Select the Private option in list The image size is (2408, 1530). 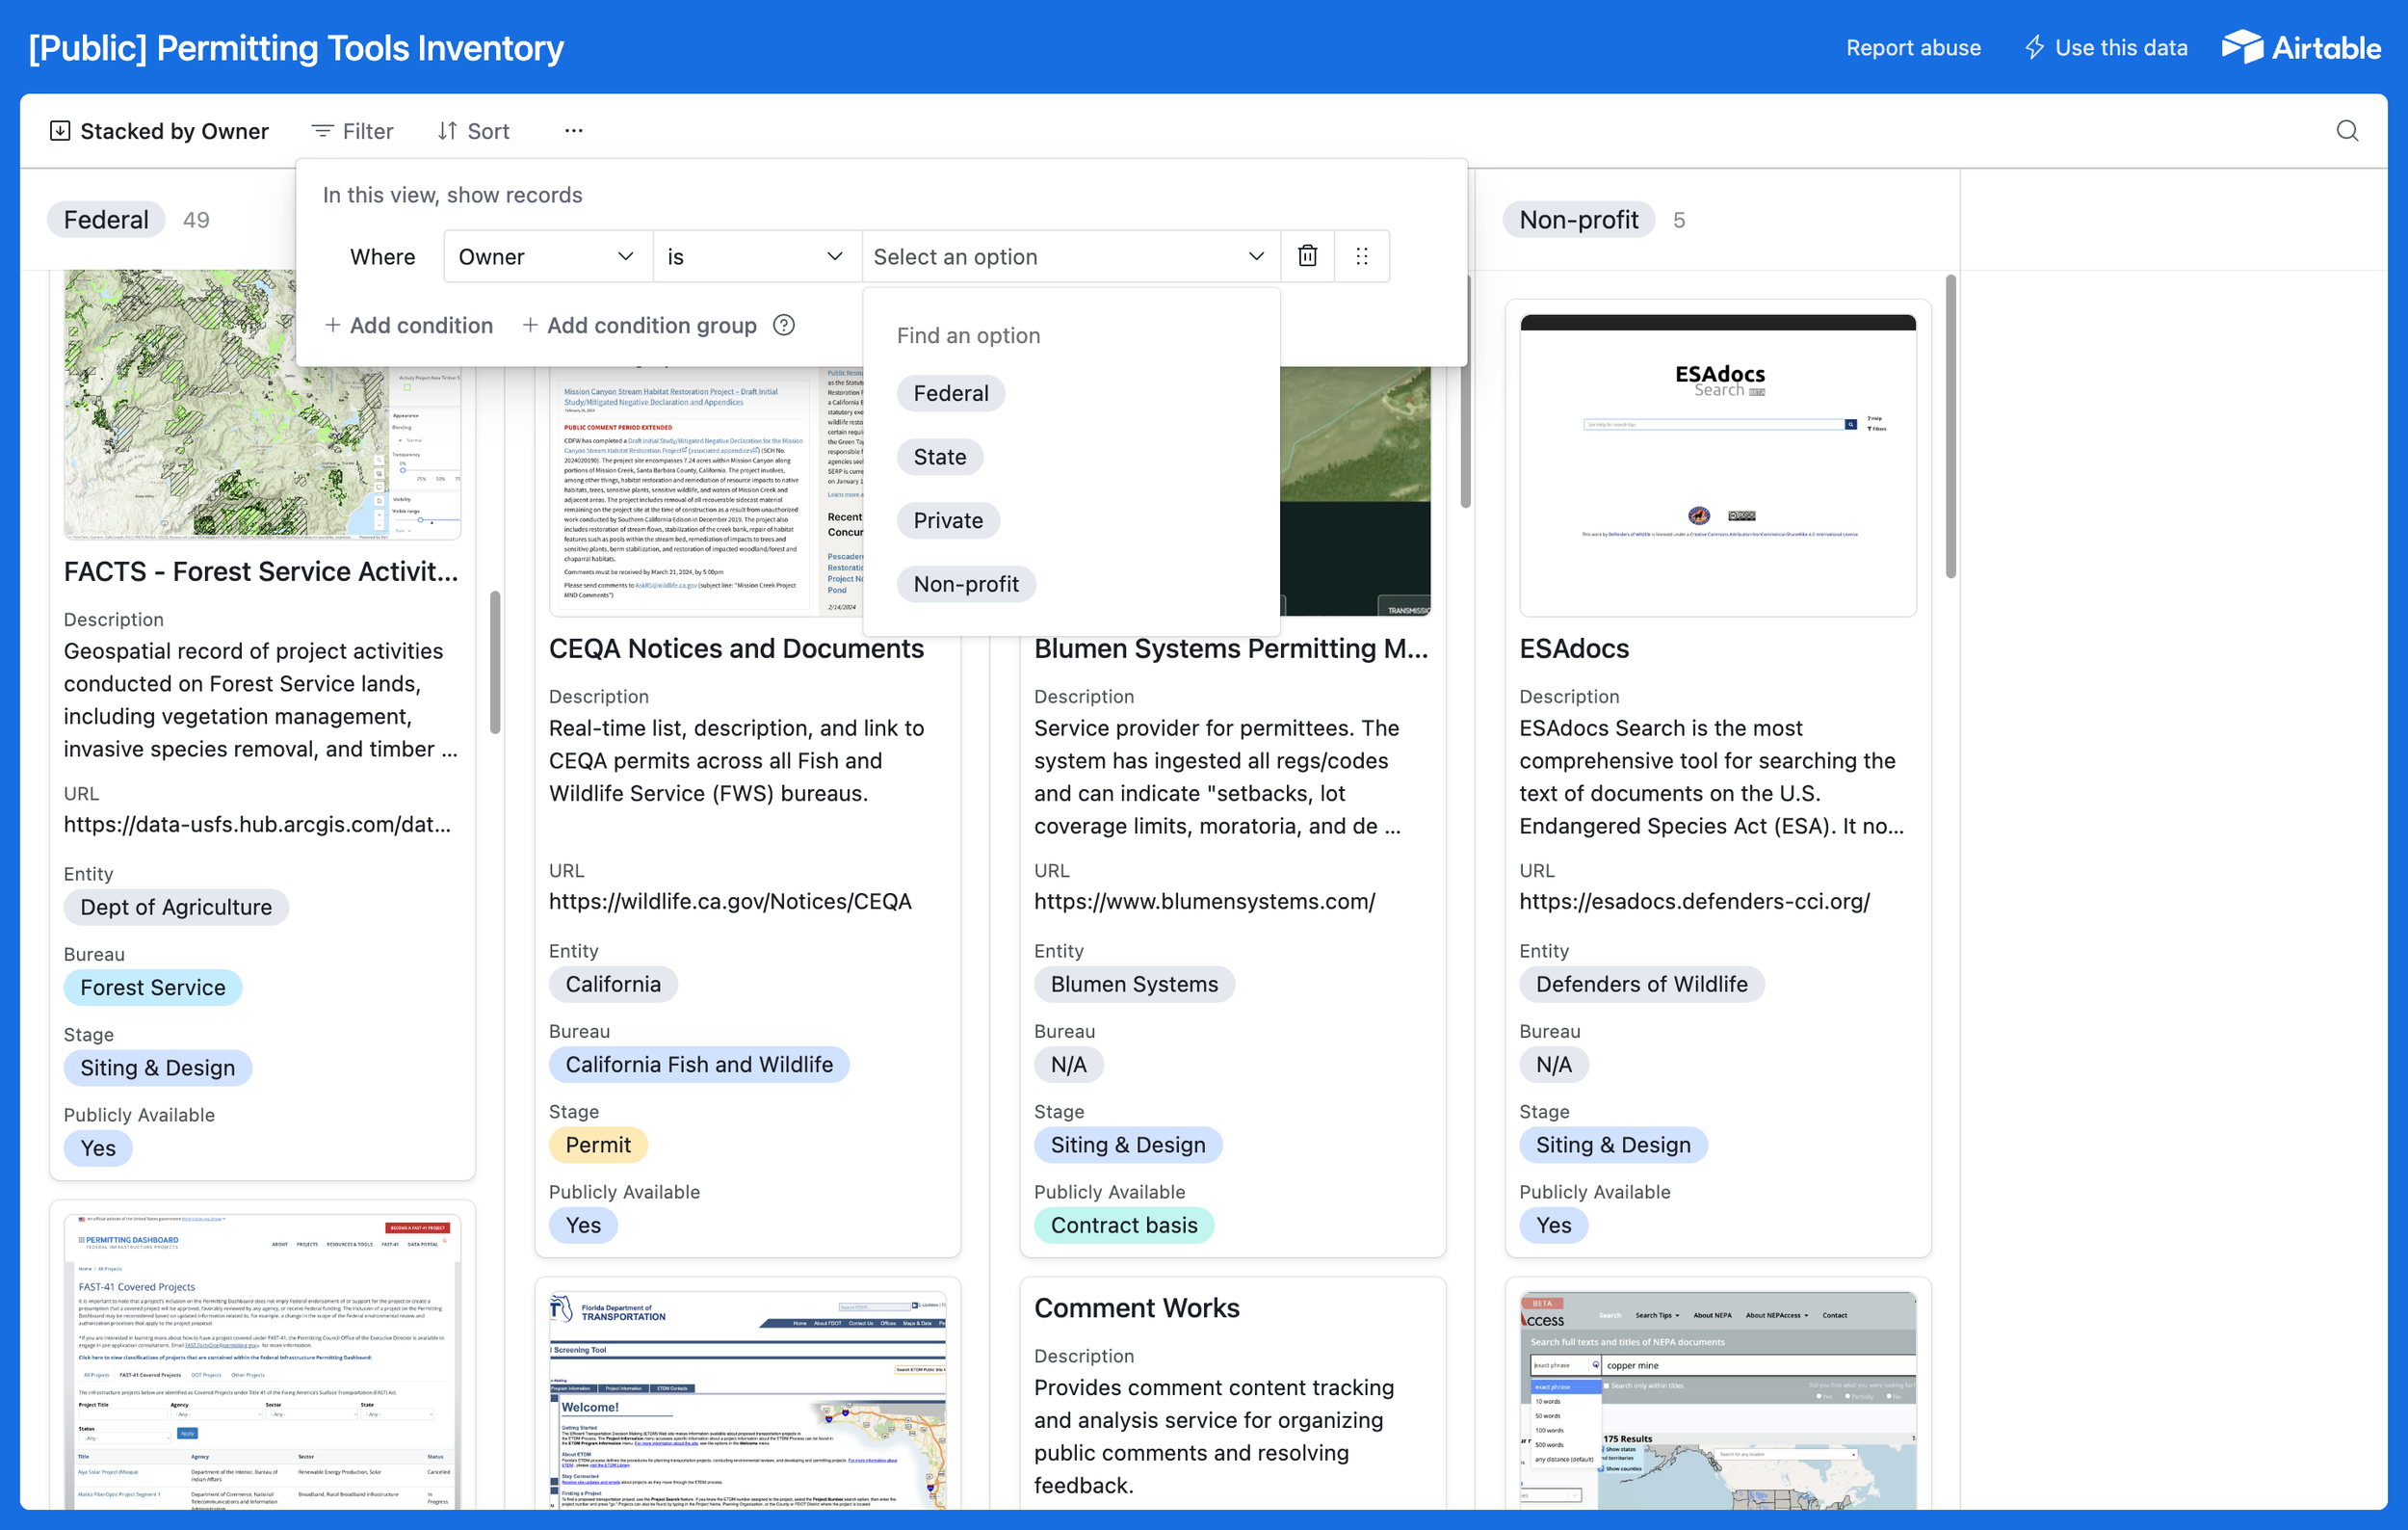tap(947, 520)
